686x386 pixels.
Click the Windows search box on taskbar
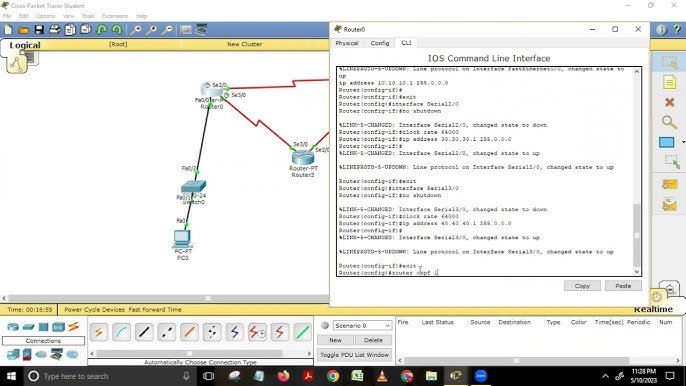tap(108, 376)
